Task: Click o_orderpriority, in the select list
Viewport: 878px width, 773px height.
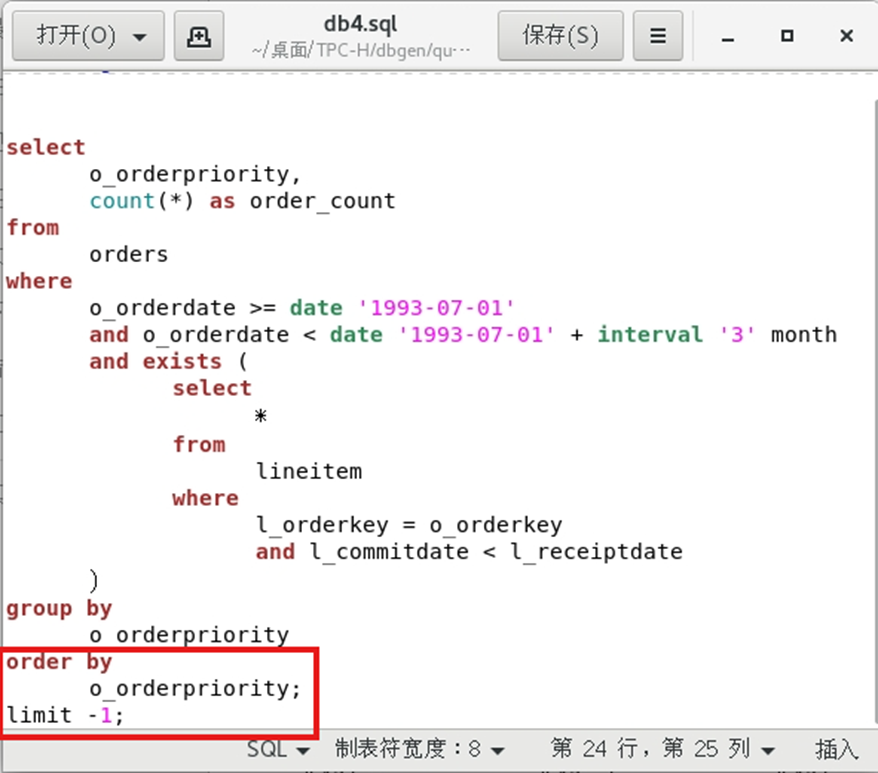Action: click(x=195, y=174)
